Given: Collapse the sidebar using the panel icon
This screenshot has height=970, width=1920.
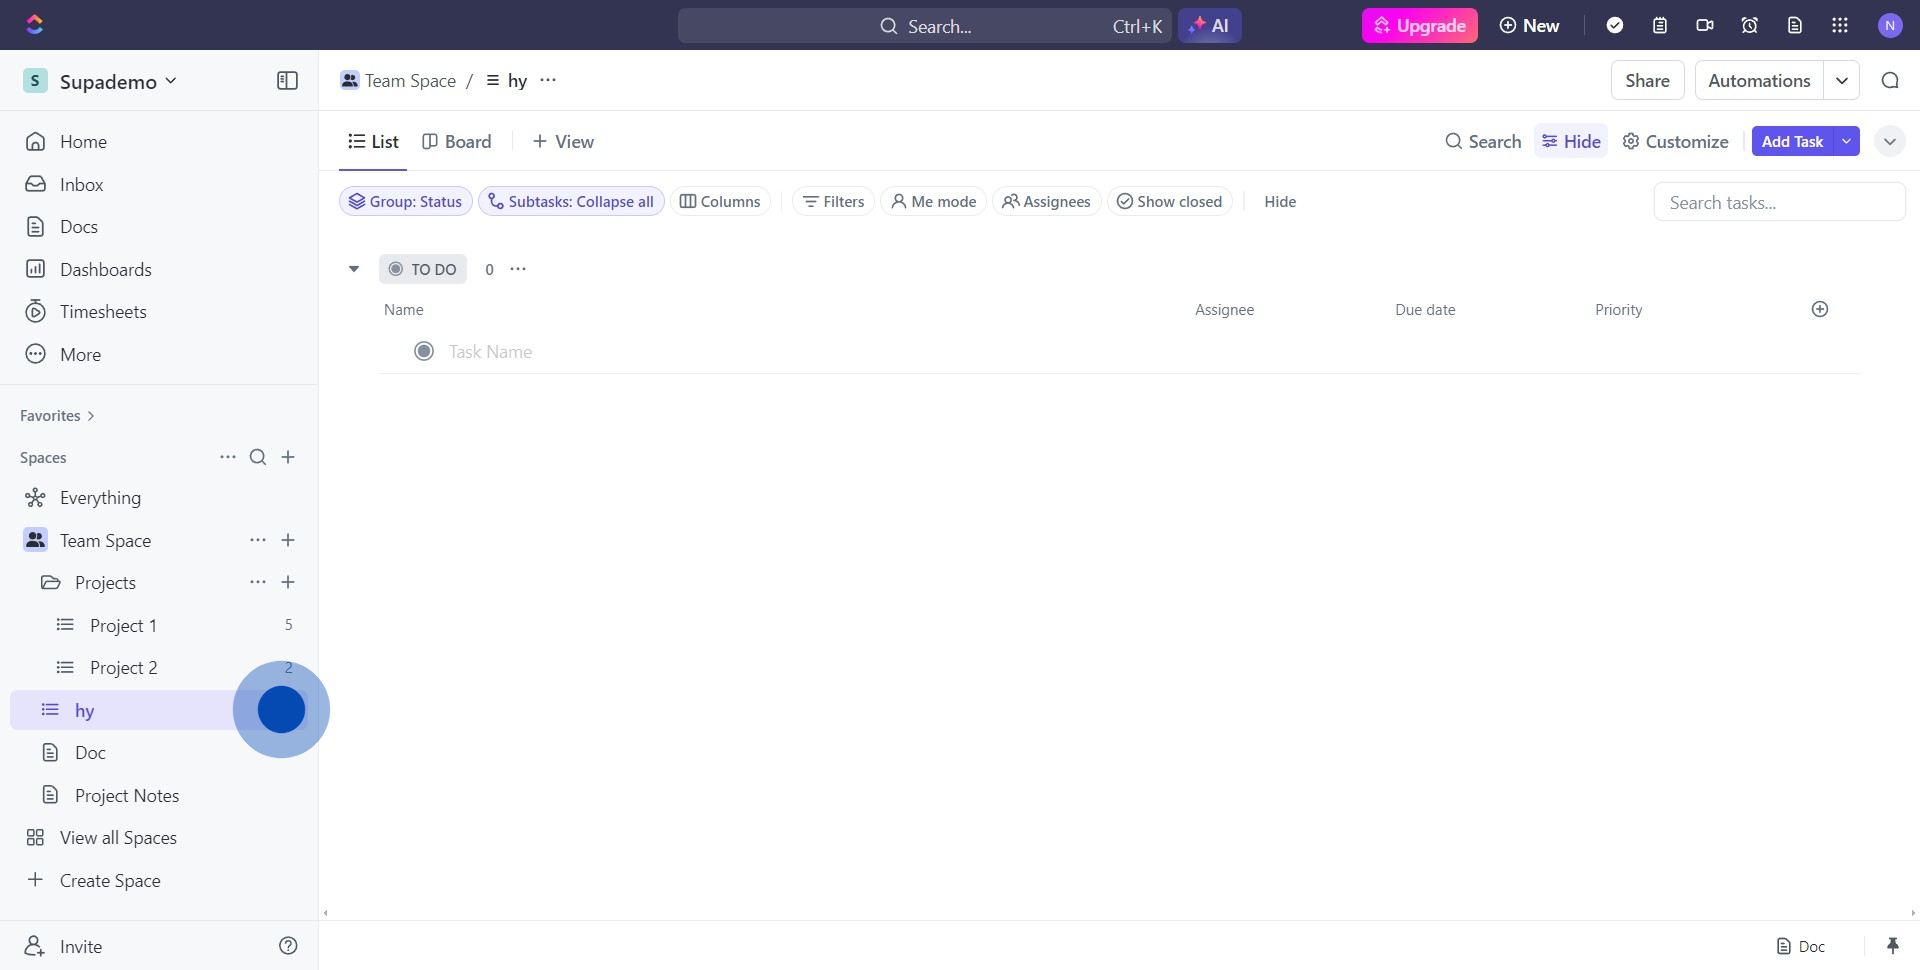Looking at the screenshot, I should tap(287, 81).
